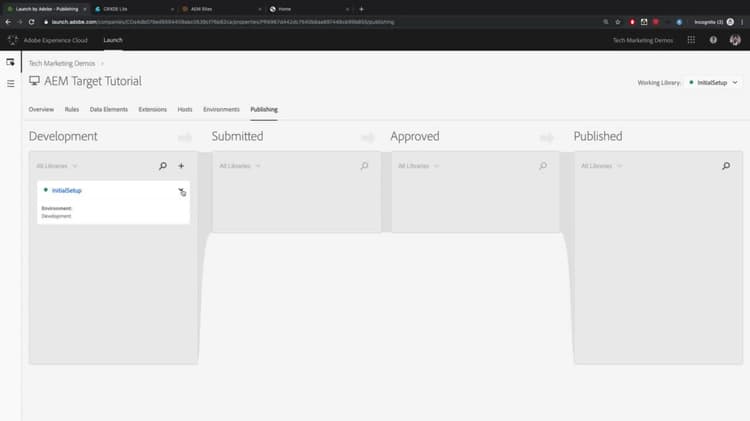Click the Submitted column heading
750x421 pixels.
pyautogui.click(x=237, y=136)
